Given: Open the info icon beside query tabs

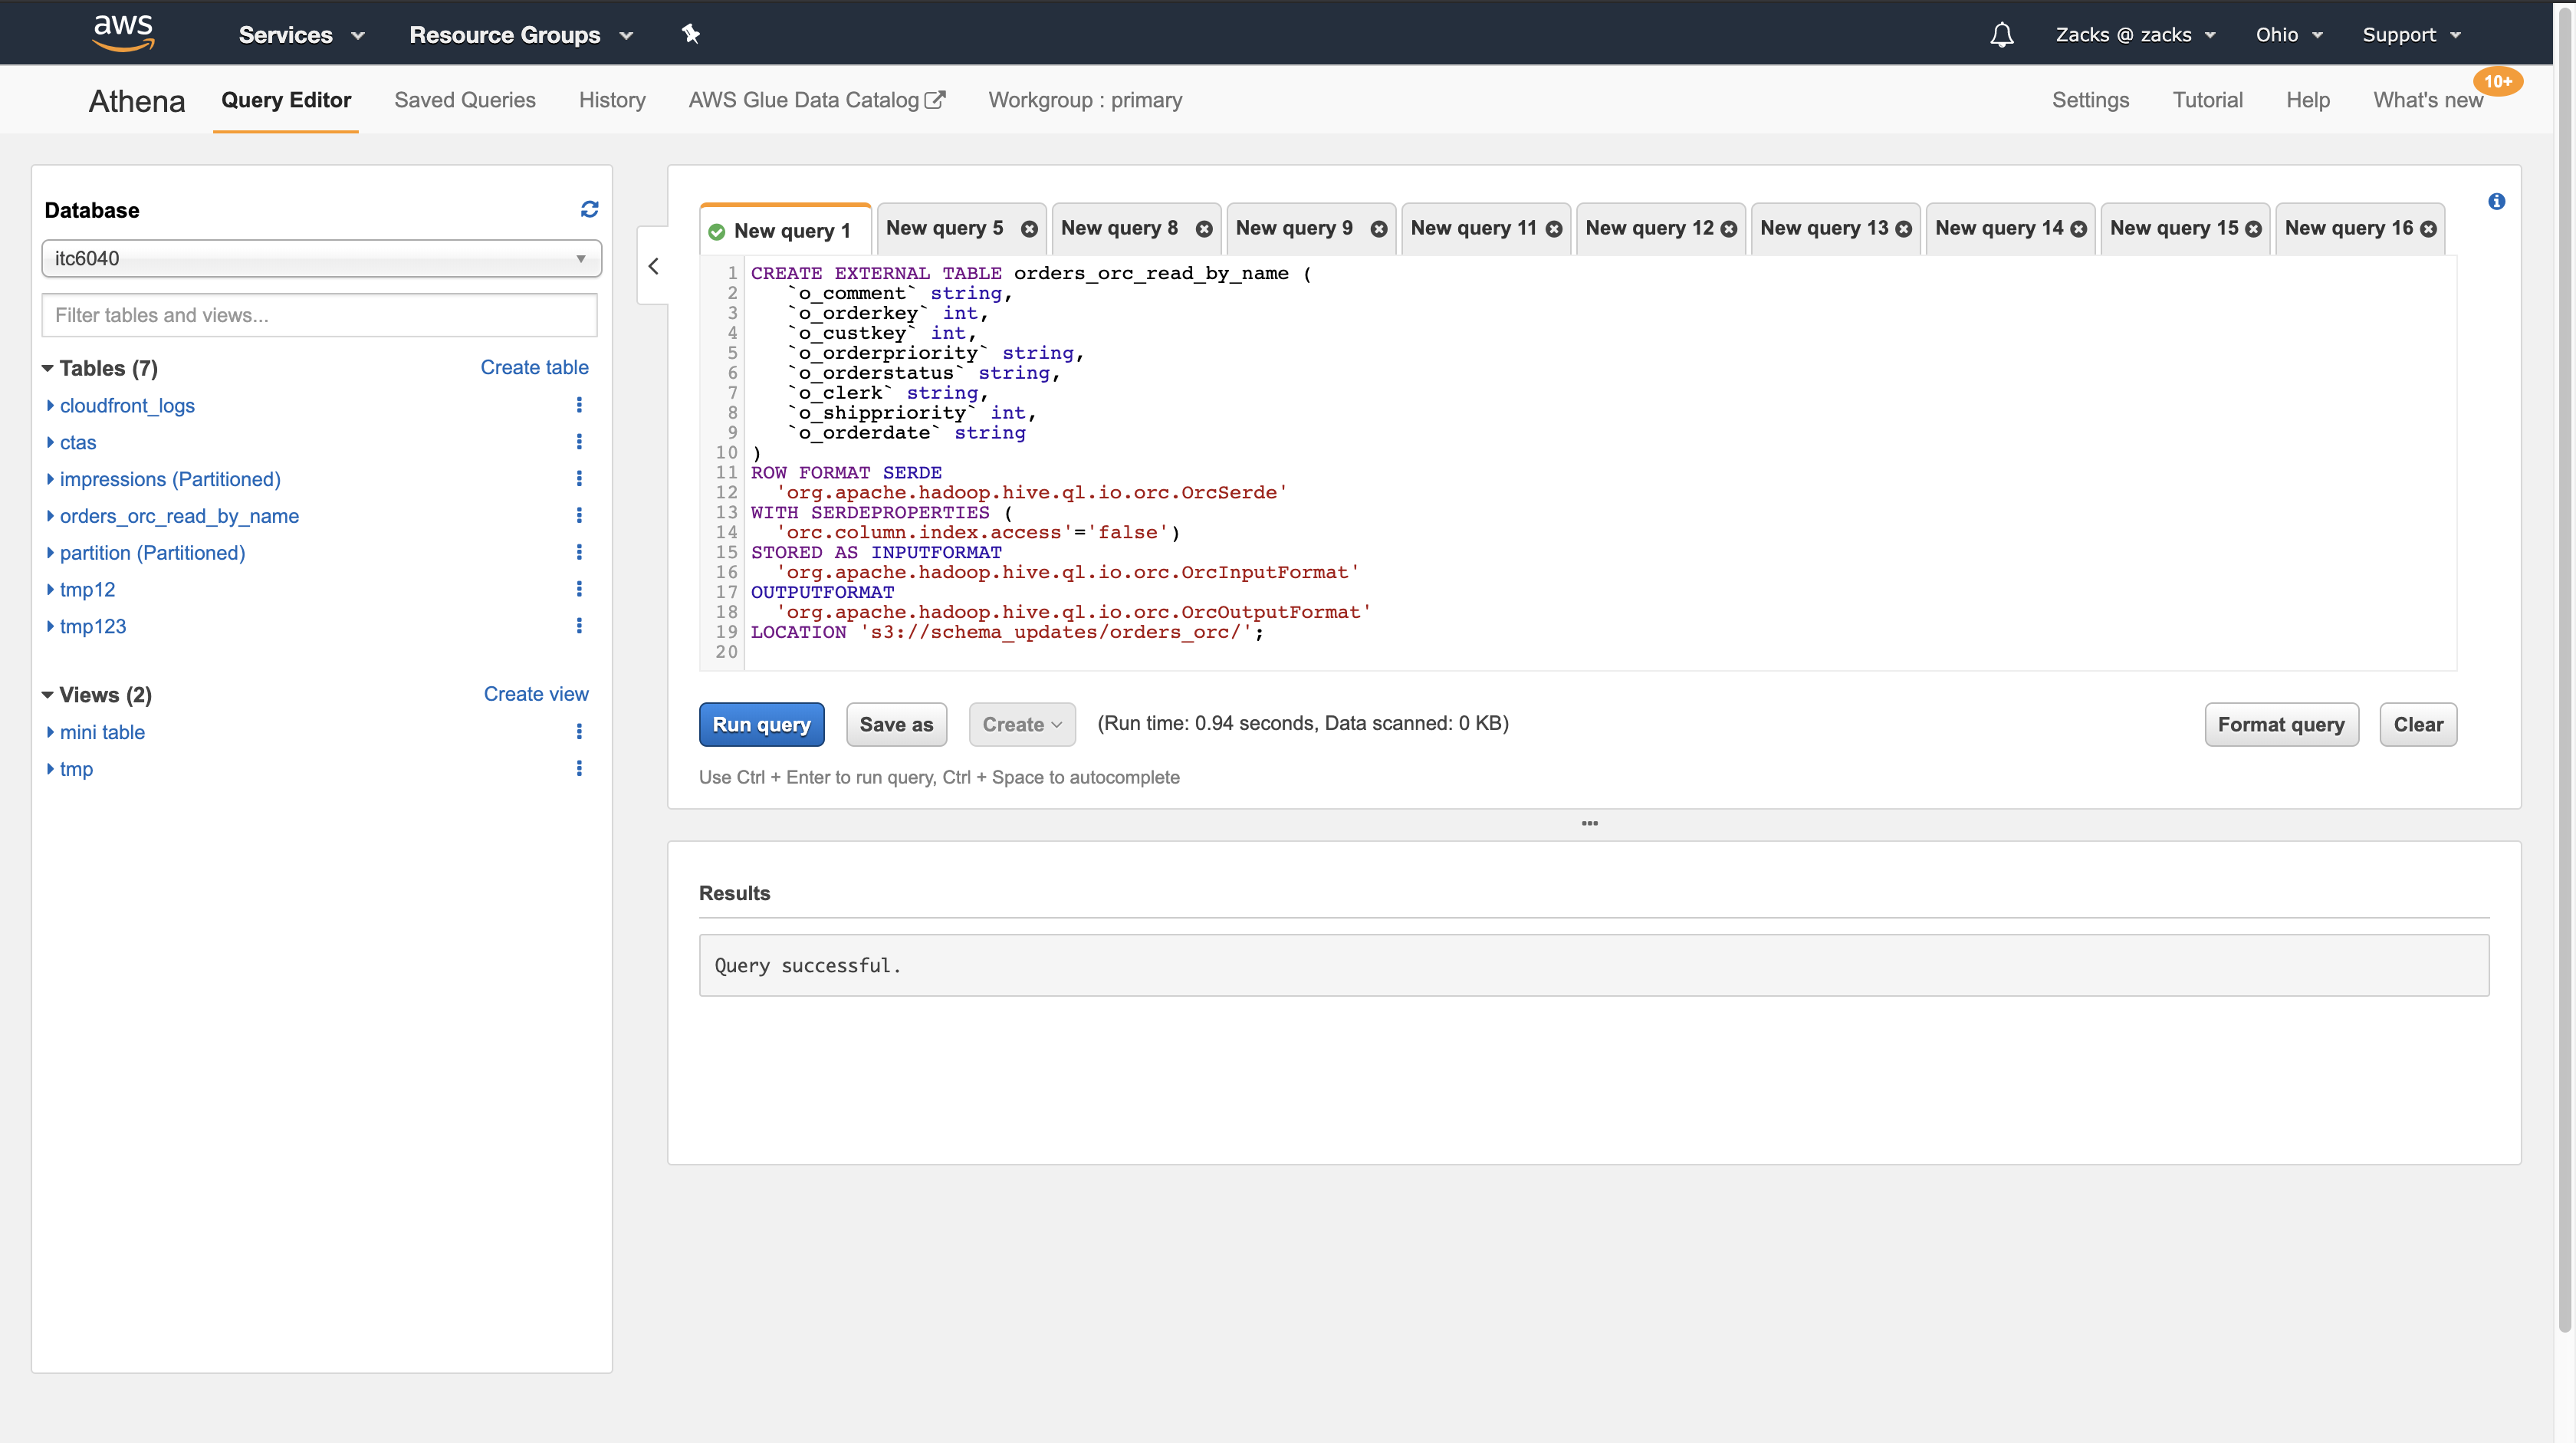Looking at the screenshot, I should point(2496,202).
